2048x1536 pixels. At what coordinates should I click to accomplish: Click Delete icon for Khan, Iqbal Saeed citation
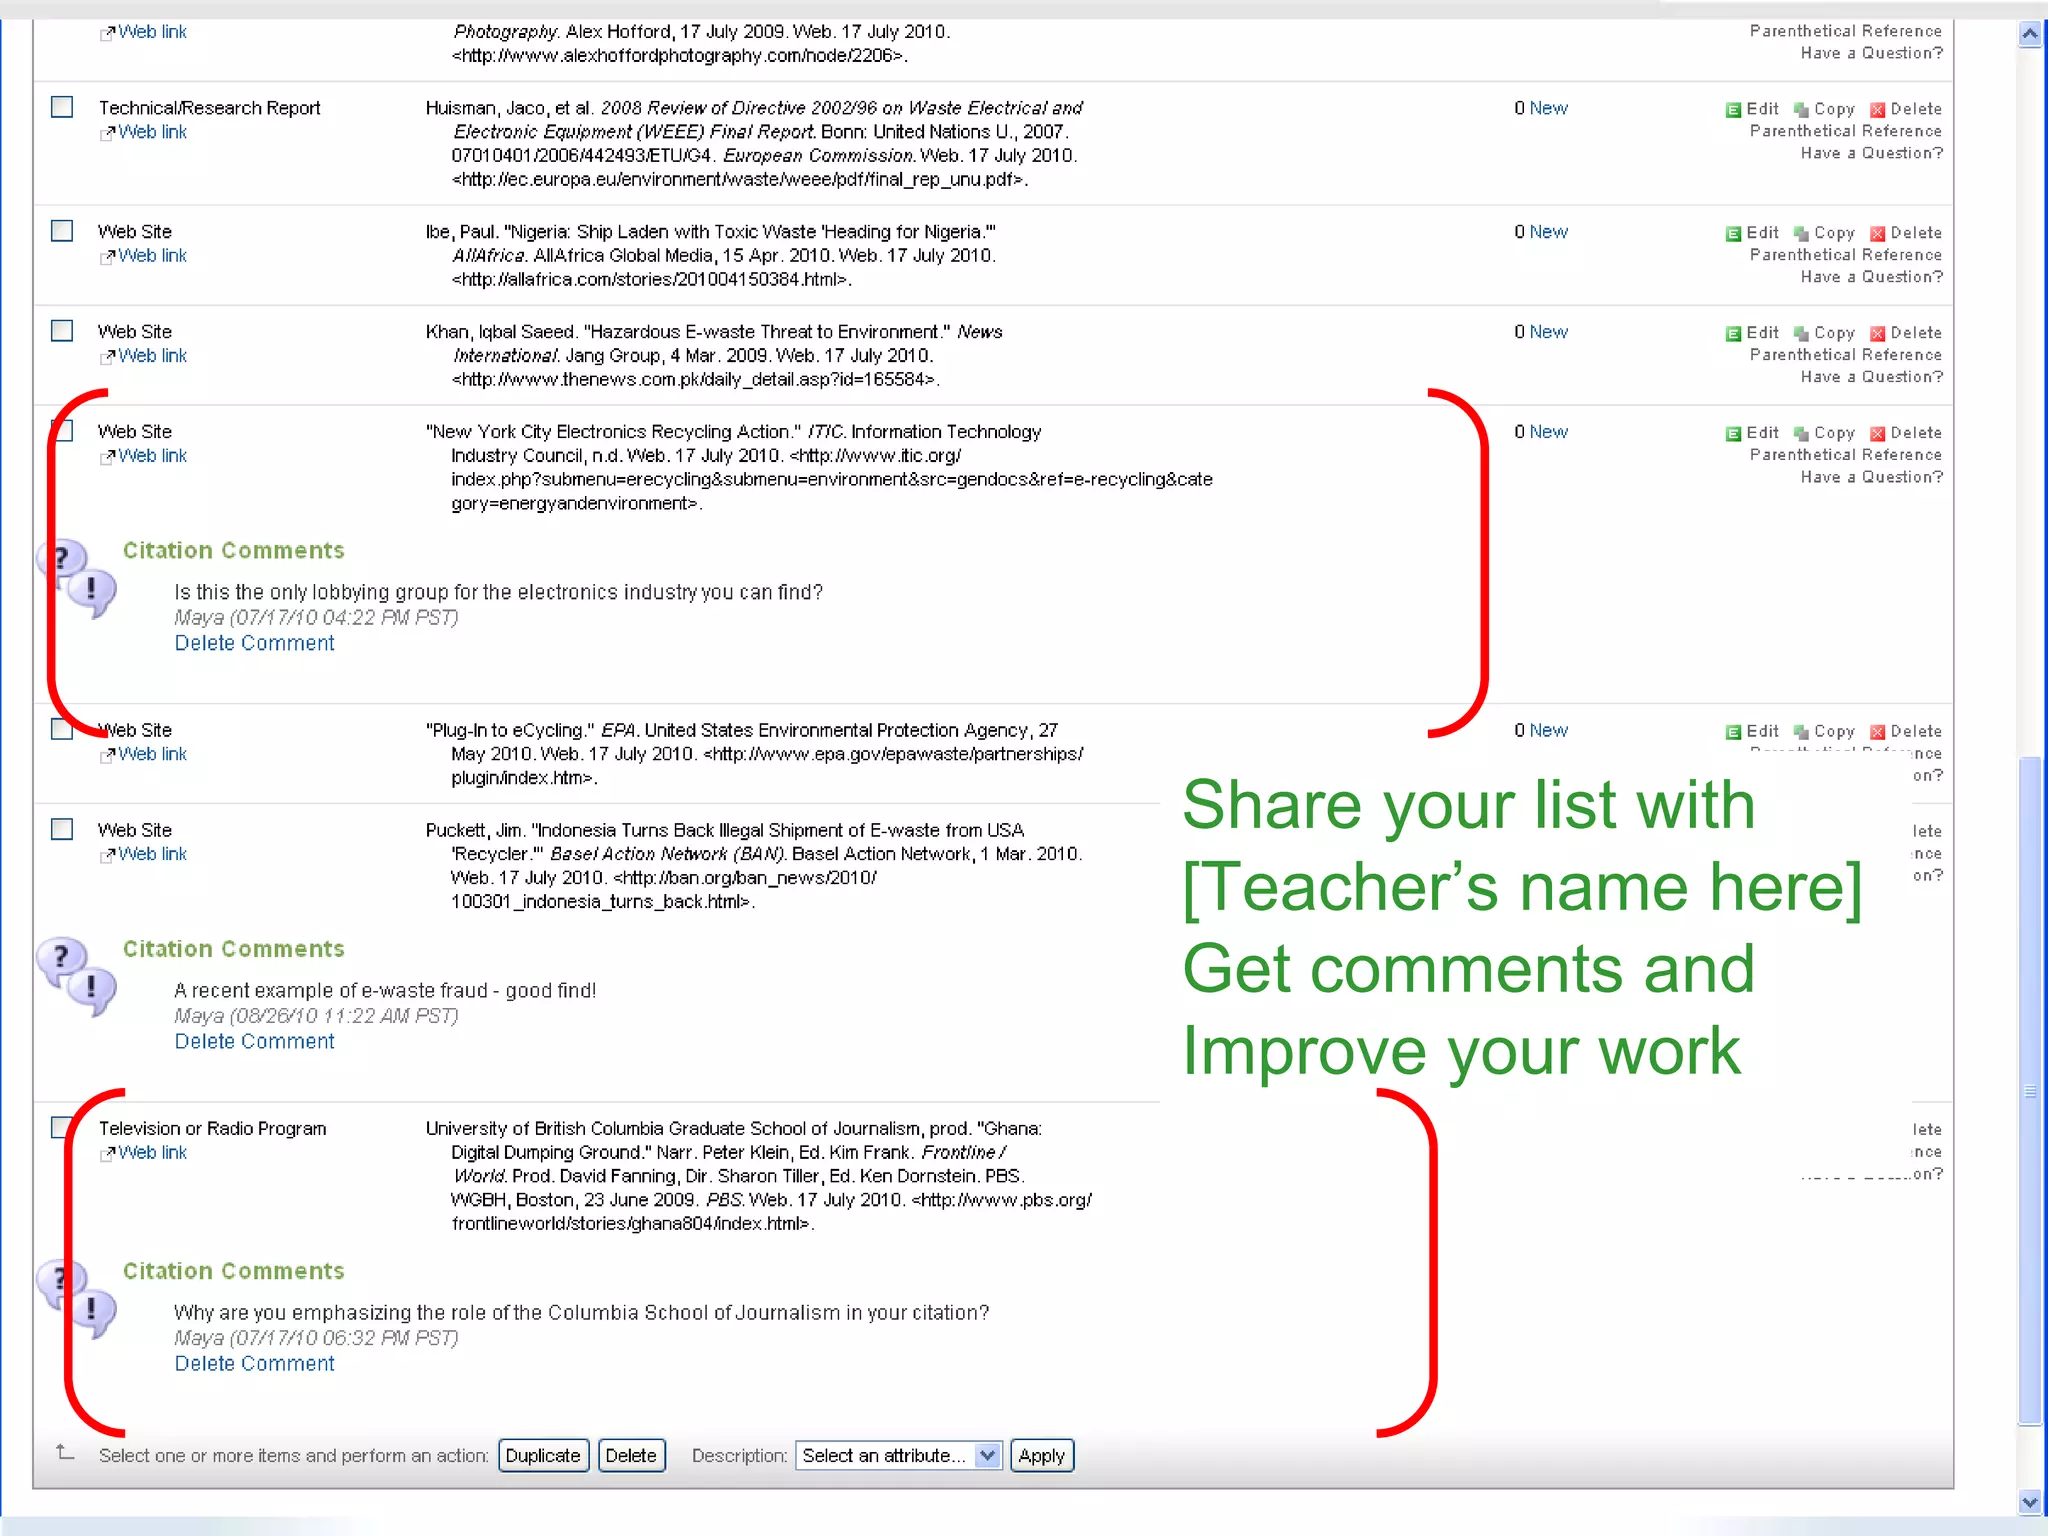tap(1878, 334)
